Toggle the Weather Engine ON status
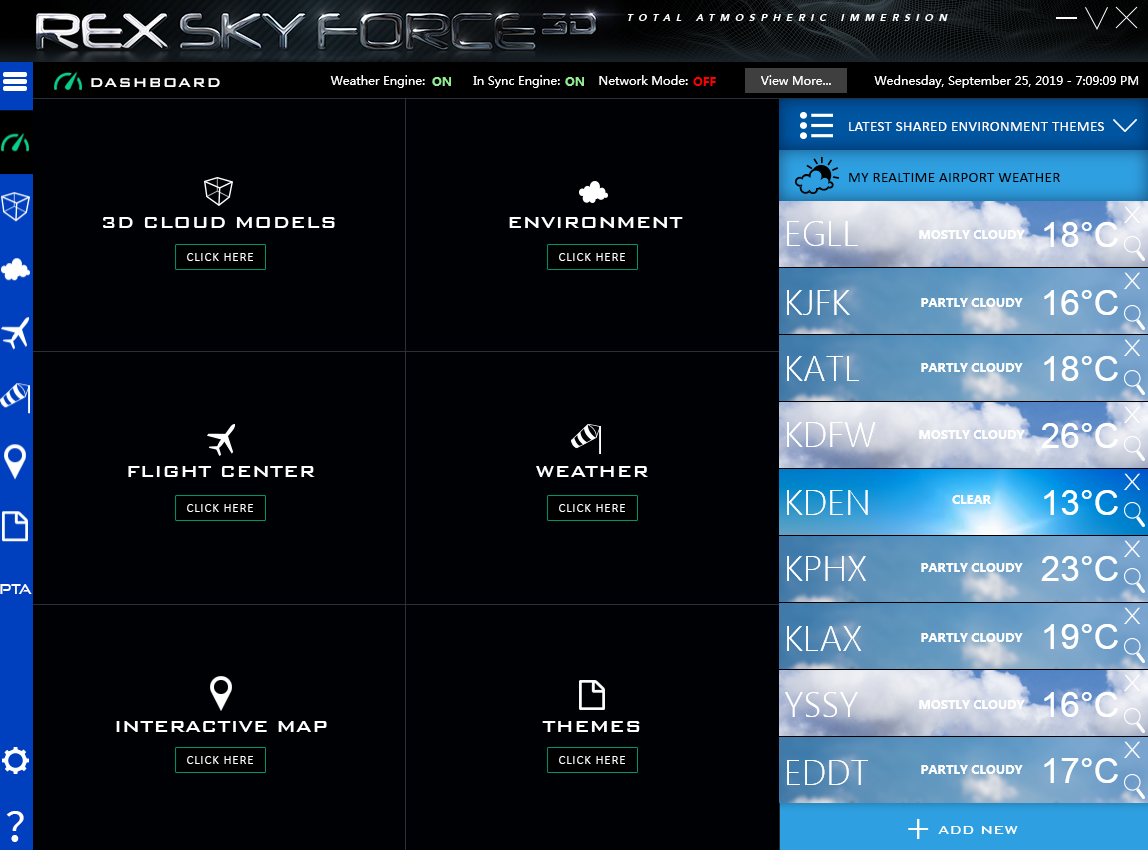This screenshot has width=1148, height=850. pyautogui.click(x=441, y=82)
